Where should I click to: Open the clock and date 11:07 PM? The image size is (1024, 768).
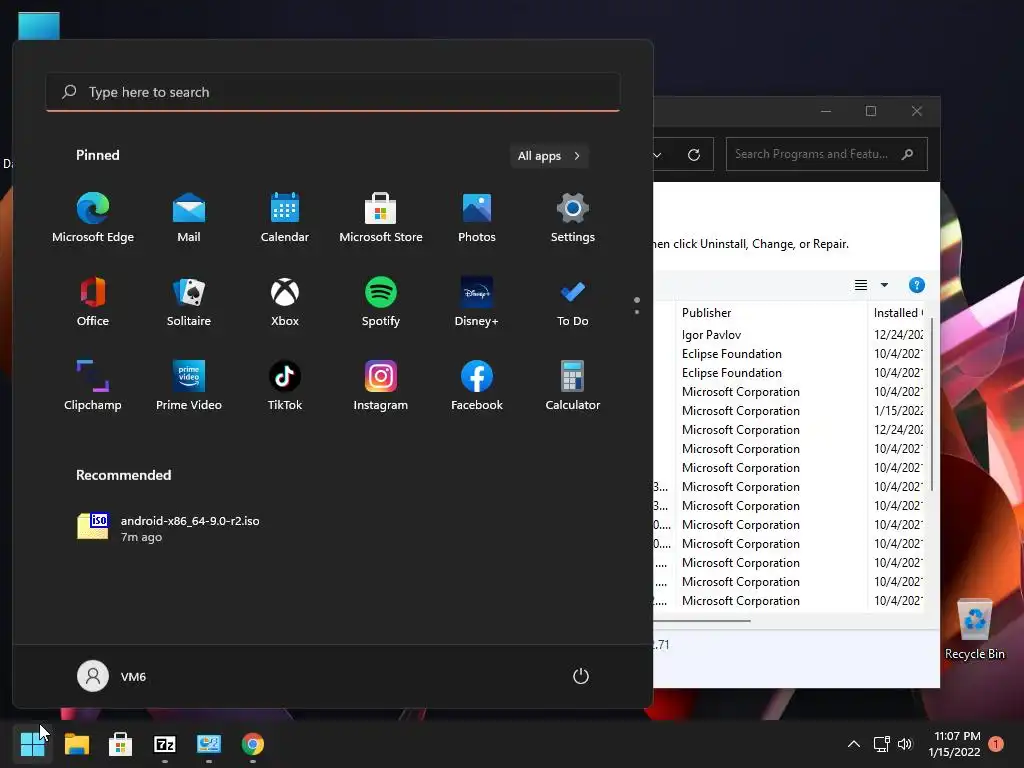click(x=955, y=744)
